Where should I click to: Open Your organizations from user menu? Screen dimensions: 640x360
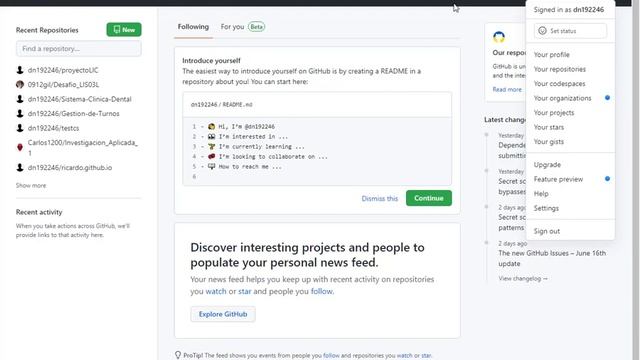coord(562,98)
